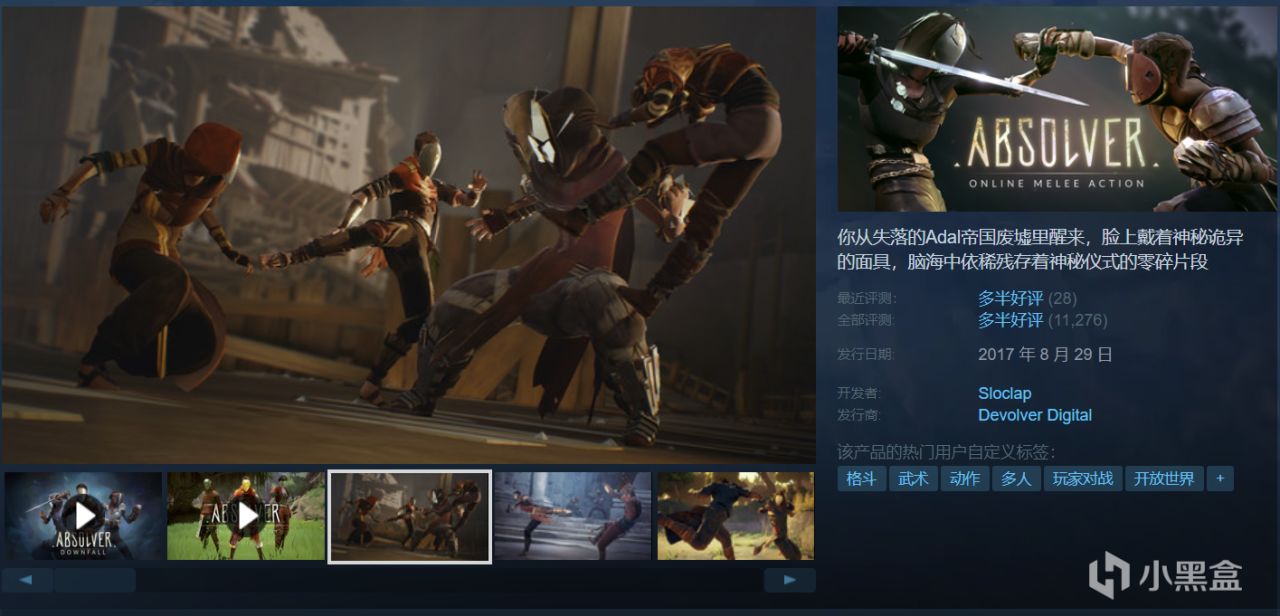Select the 多人 tag
1280x616 pixels.
click(x=1016, y=478)
